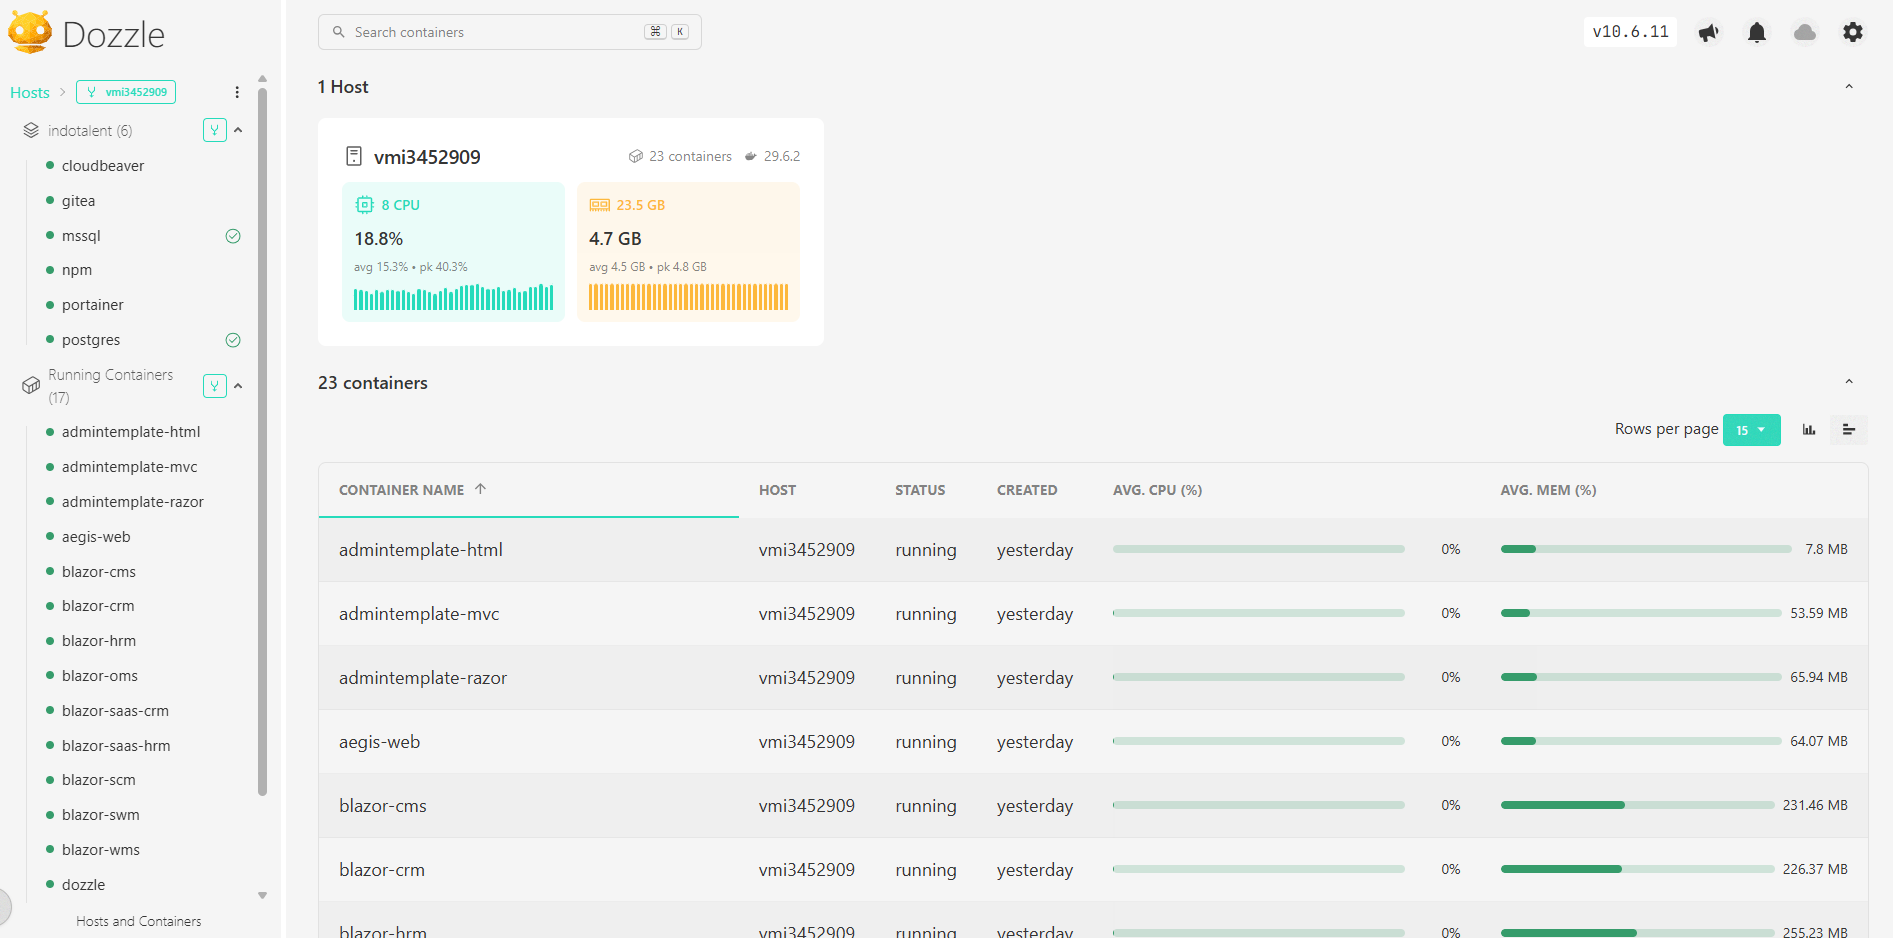Open blazor-saas-crm in the sidebar
Screen dimensions: 1893x938
[115, 711]
